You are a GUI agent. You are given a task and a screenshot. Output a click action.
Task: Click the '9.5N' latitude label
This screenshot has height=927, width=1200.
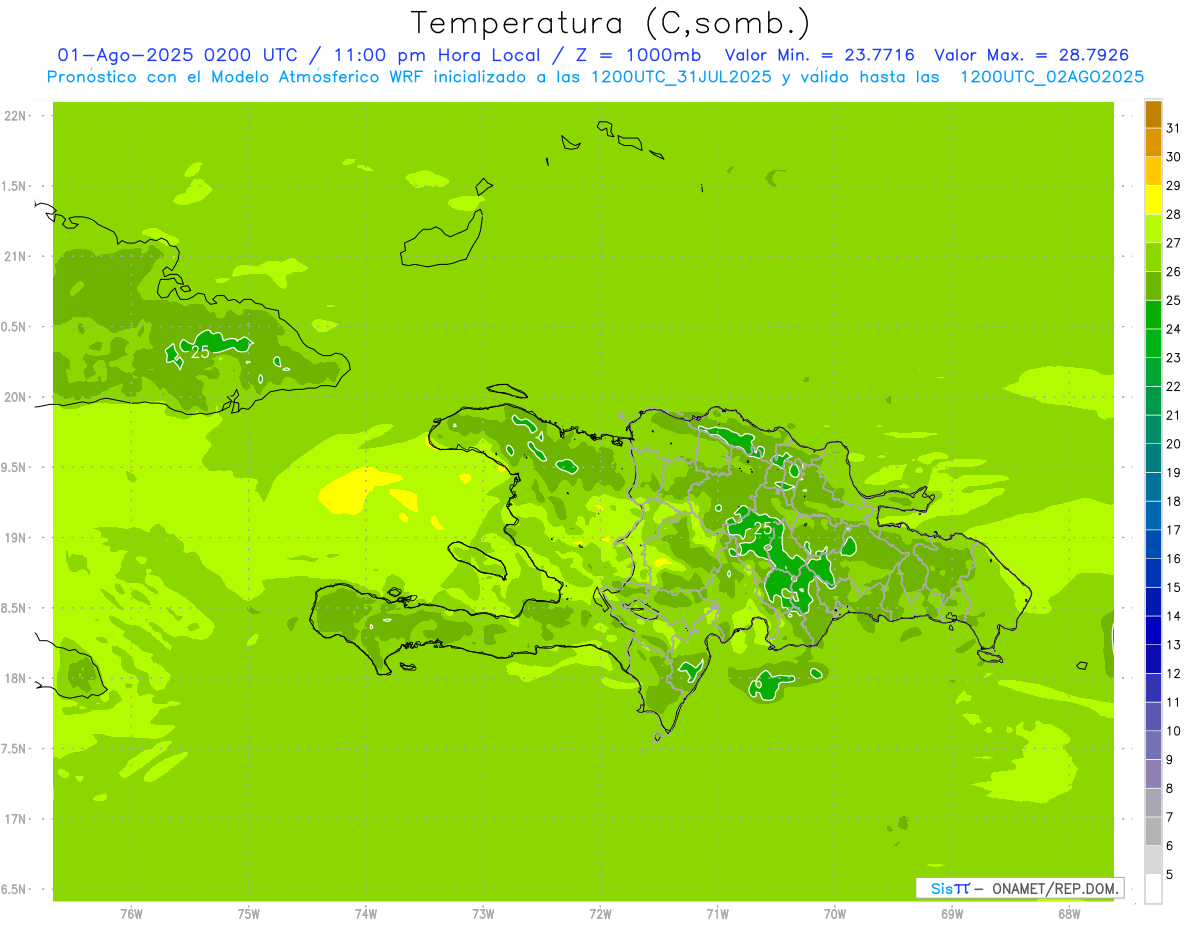(15, 468)
